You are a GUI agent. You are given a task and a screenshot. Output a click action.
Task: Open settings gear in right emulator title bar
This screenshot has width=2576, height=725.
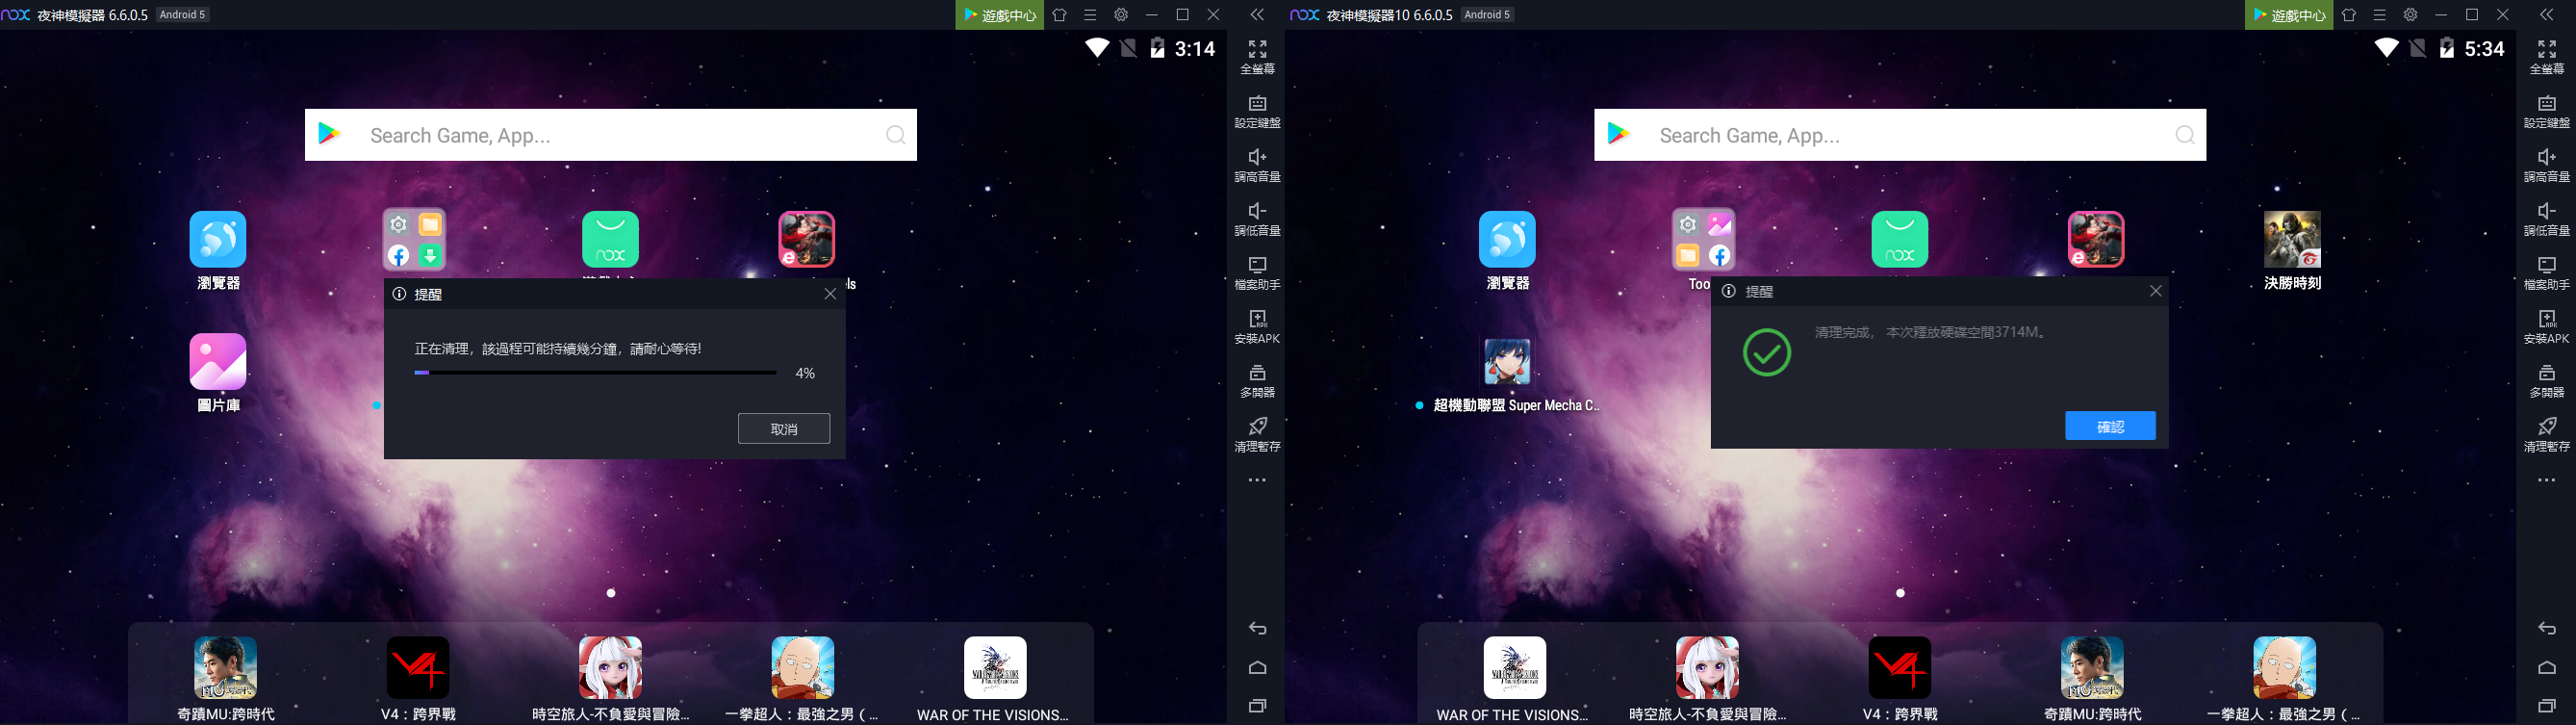(2410, 15)
